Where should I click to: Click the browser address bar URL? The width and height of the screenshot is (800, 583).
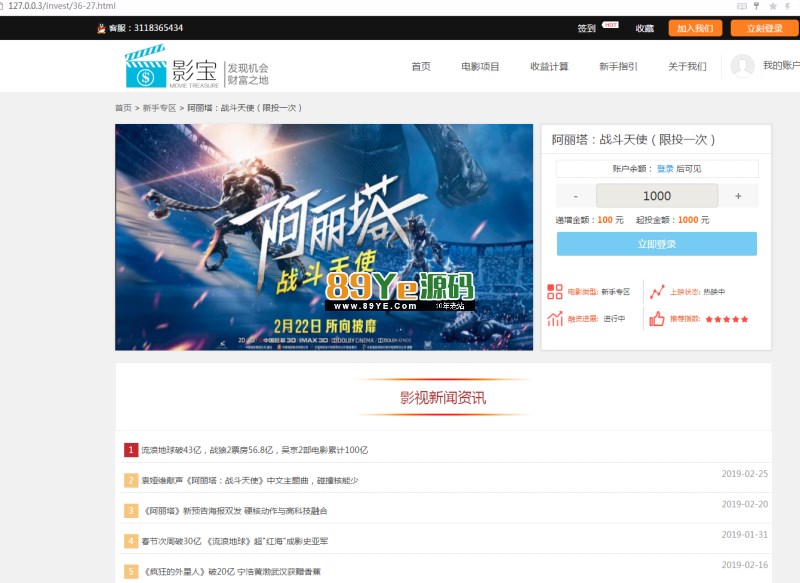[x=62, y=6]
